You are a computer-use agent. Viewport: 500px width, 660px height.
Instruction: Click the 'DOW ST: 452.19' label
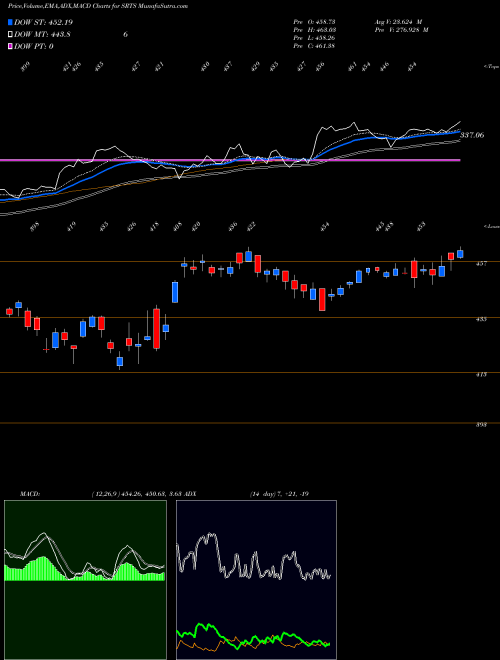point(43,22)
